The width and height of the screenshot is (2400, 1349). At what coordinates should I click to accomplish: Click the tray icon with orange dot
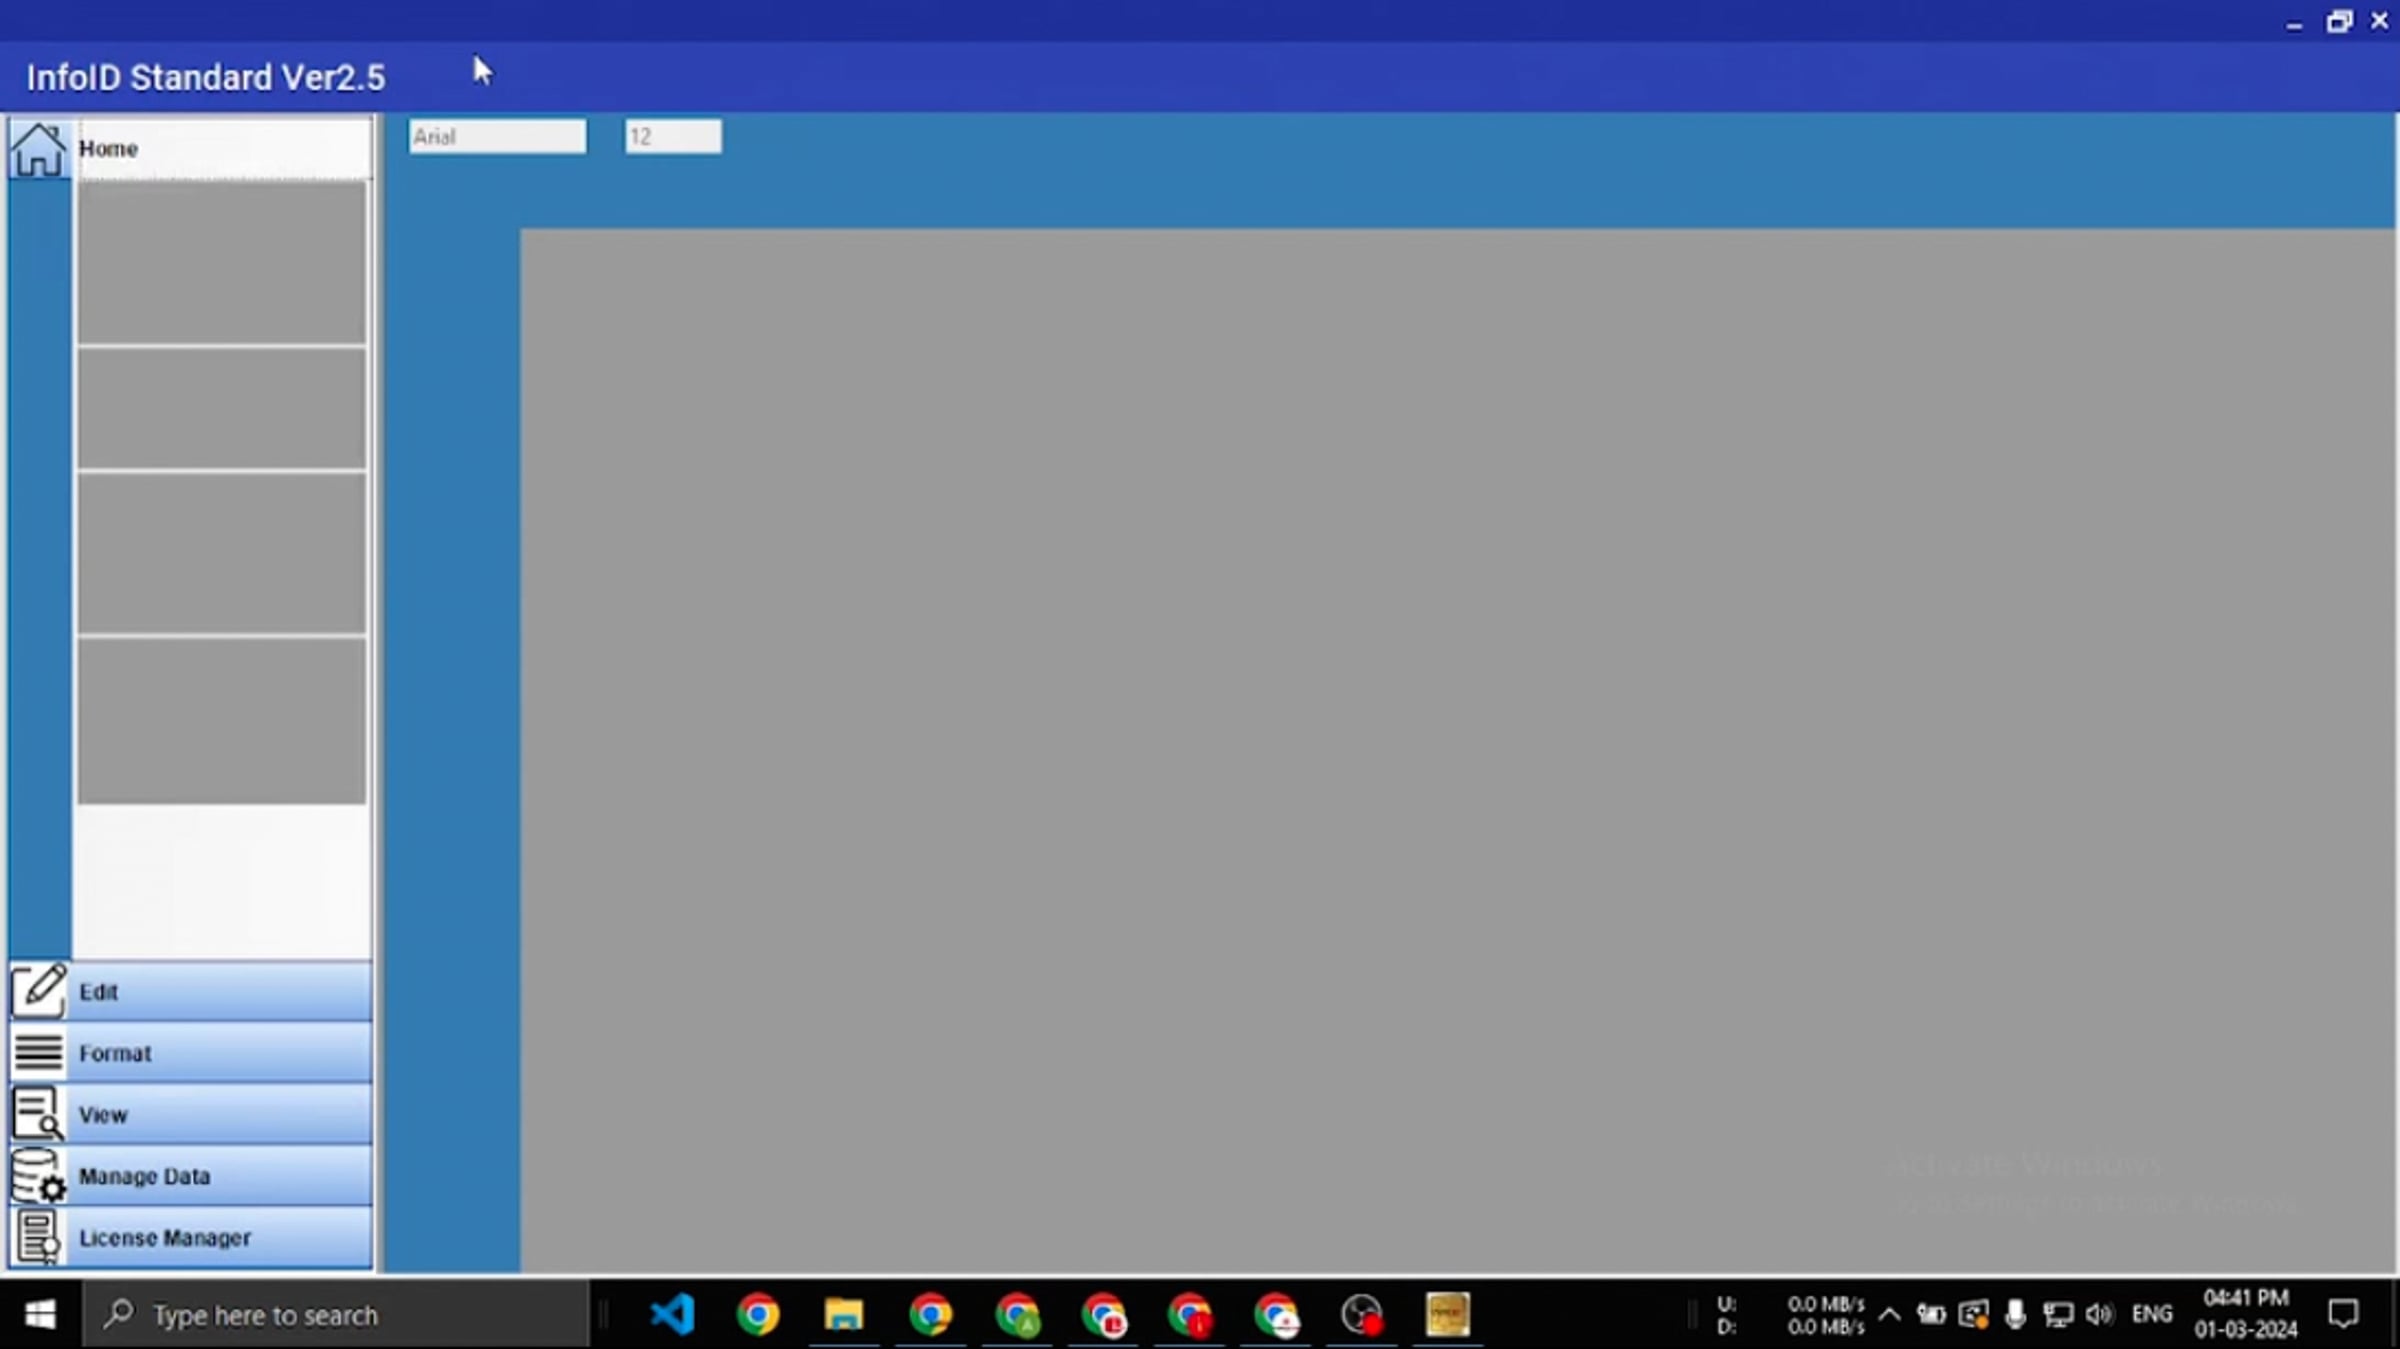pyautogui.click(x=1973, y=1314)
